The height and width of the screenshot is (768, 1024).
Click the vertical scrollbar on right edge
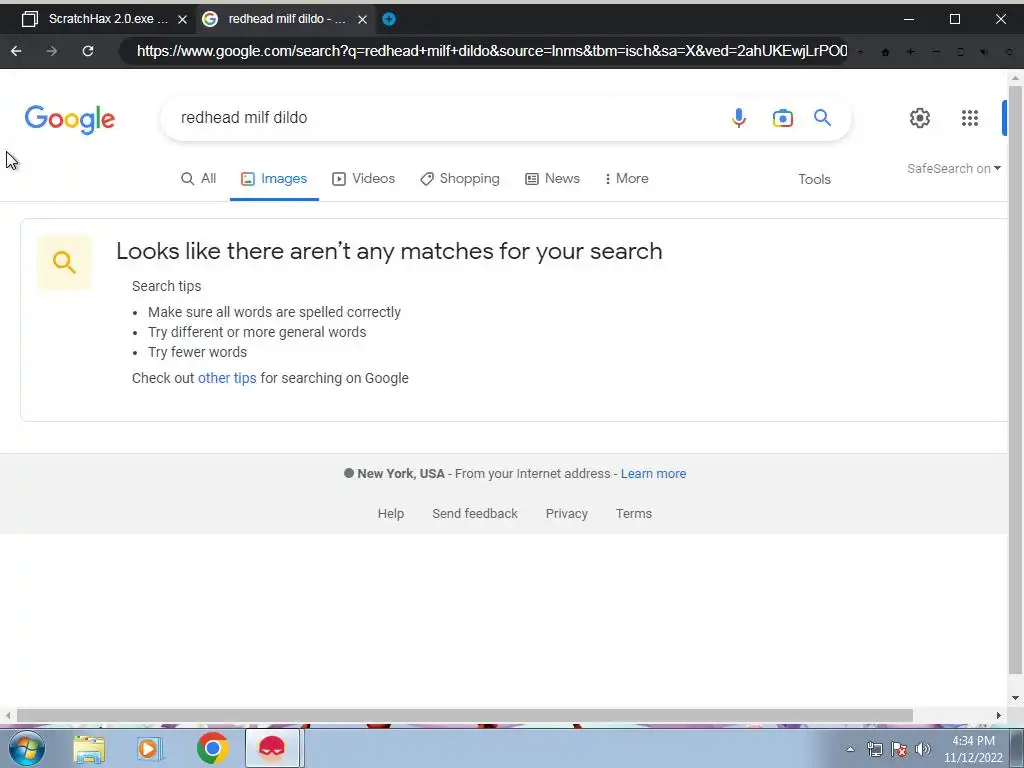point(1016,379)
